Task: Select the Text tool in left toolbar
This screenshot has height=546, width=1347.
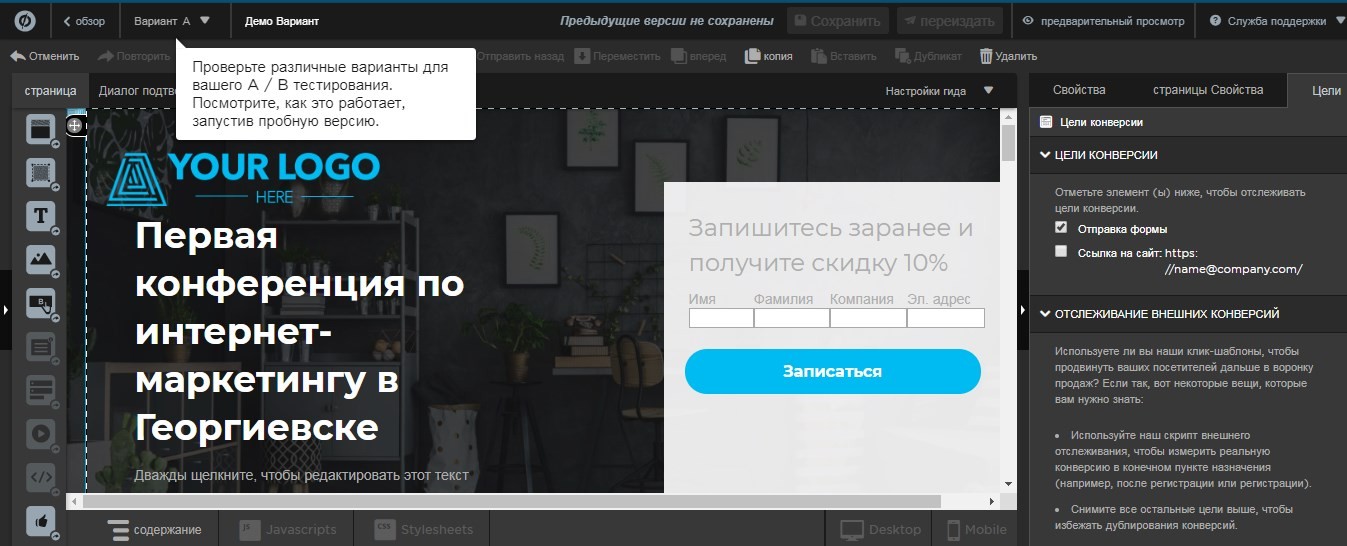Action: pyautogui.click(x=40, y=215)
